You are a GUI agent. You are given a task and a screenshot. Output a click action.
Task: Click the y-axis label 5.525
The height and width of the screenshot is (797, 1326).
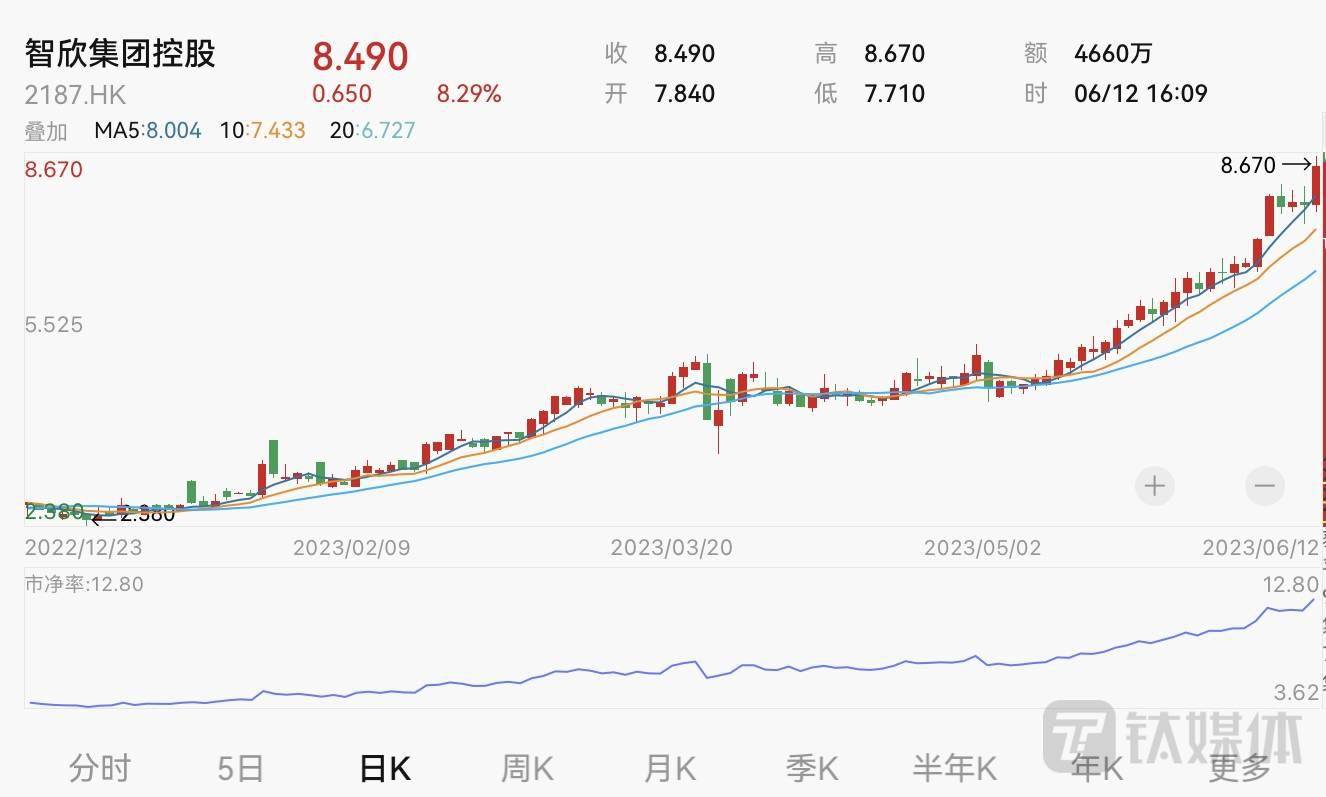pyautogui.click(x=54, y=325)
